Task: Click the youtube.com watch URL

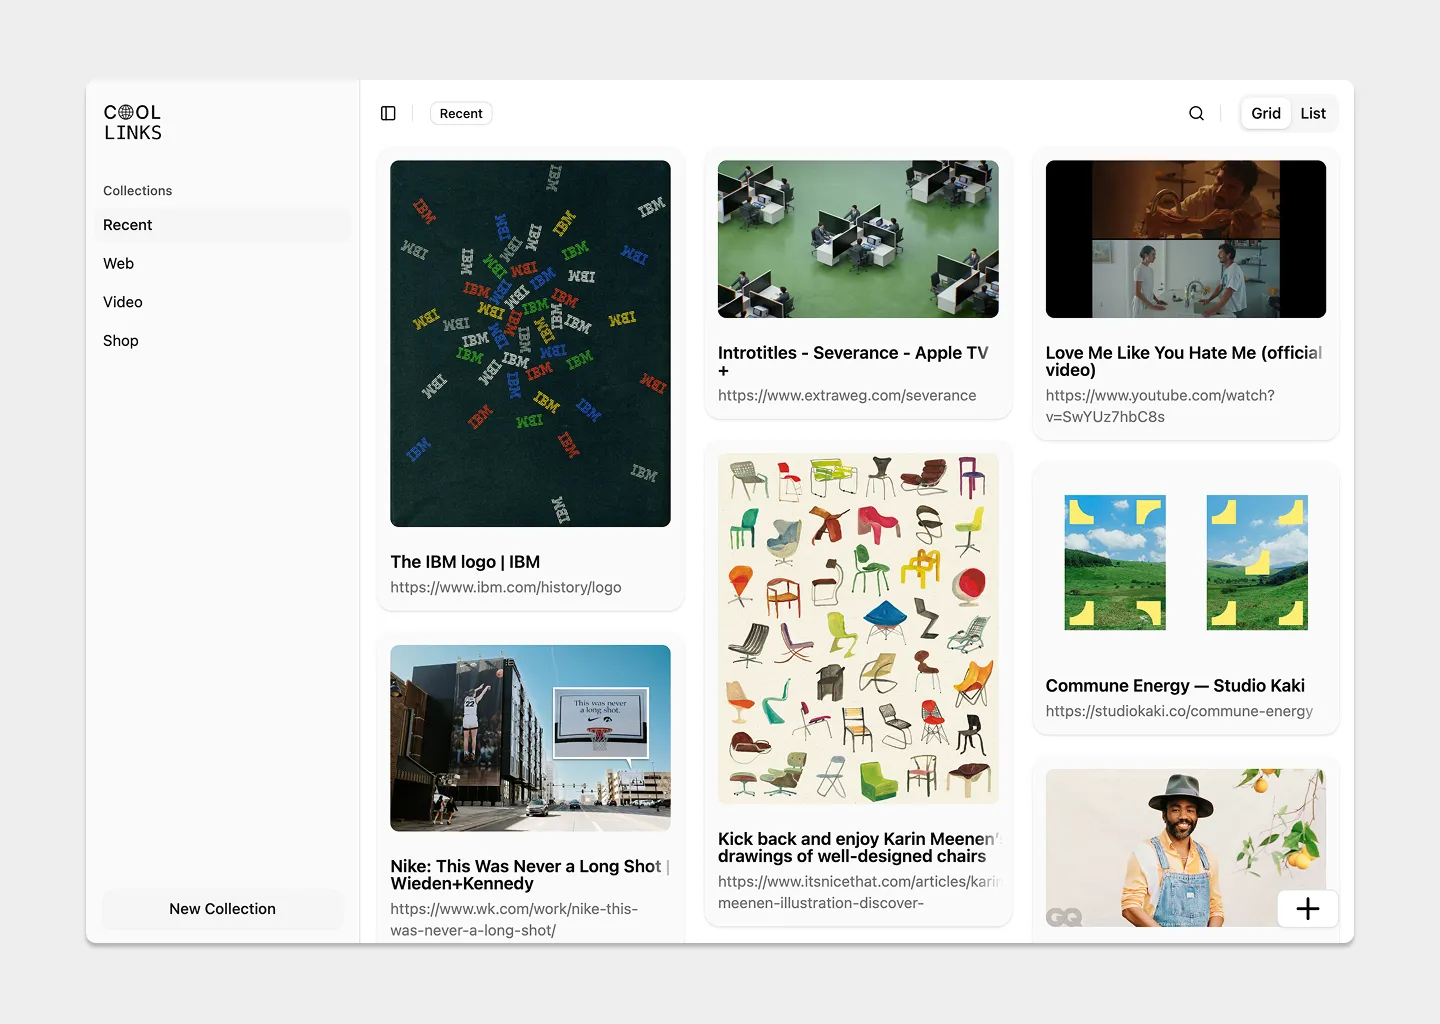Action: point(1160,406)
